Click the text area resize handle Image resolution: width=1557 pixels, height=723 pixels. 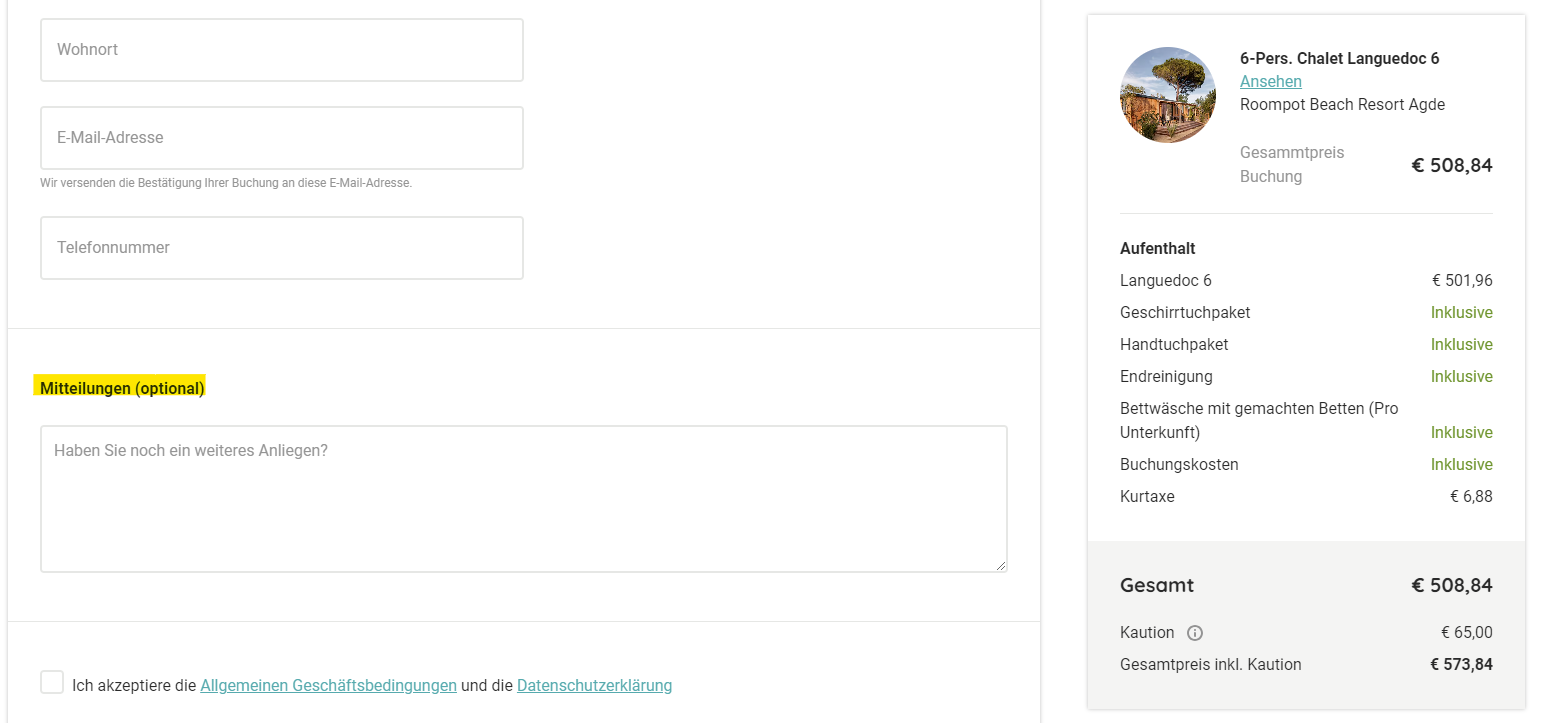pos(1001,566)
